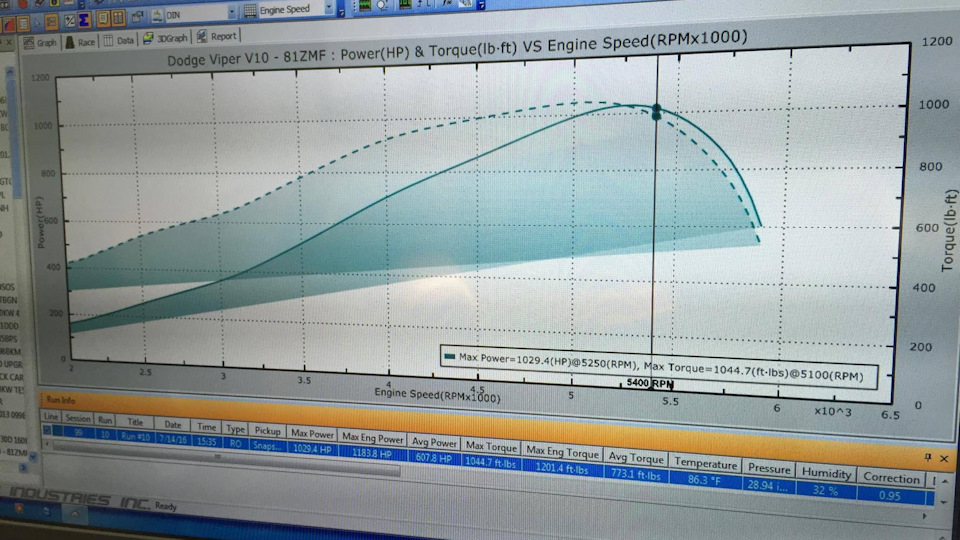Select the '1029.4 HP' max power cell
Viewport: 960px width, 540px height.
click(312, 449)
